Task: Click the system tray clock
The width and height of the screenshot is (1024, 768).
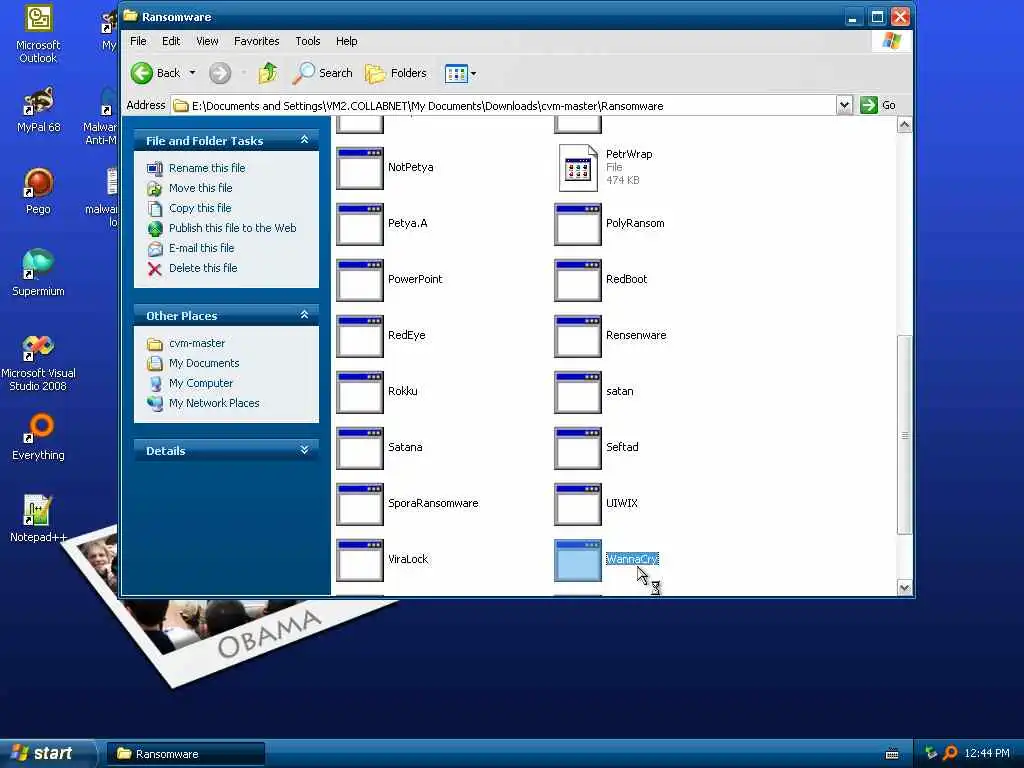Action: 987,753
